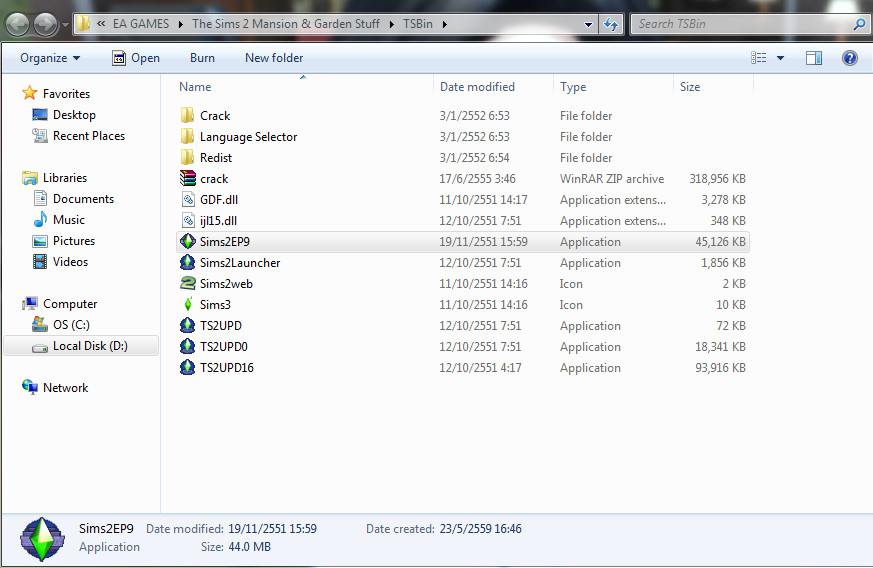Select Libraries in navigation pane

(65, 178)
